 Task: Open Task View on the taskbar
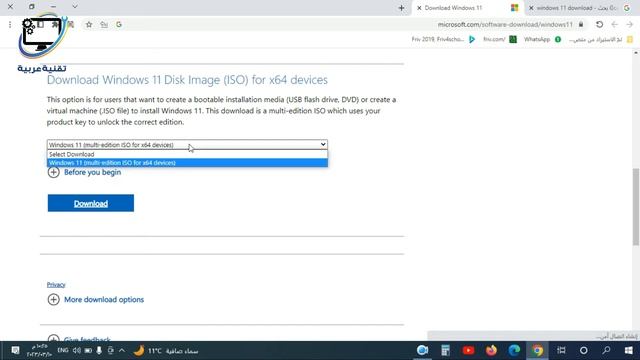click(x=561, y=351)
